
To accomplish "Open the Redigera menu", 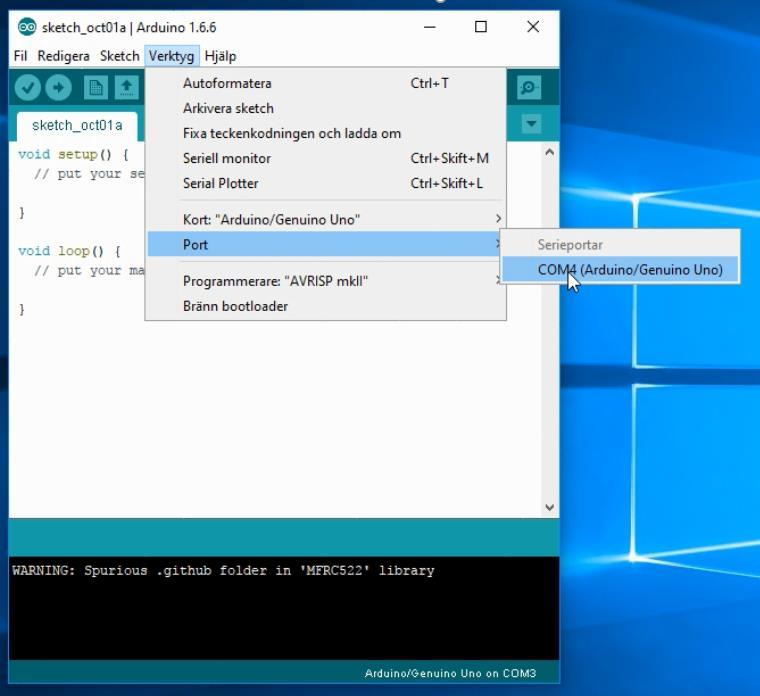I will click(63, 56).
